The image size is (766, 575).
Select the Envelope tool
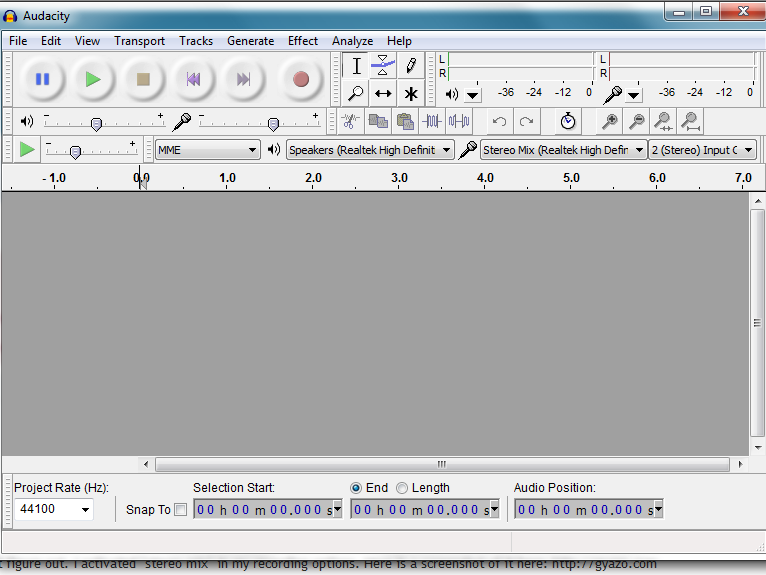coord(383,65)
